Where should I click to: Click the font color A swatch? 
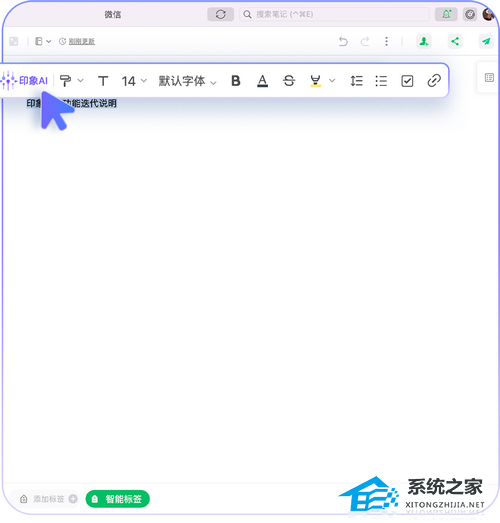tap(263, 81)
